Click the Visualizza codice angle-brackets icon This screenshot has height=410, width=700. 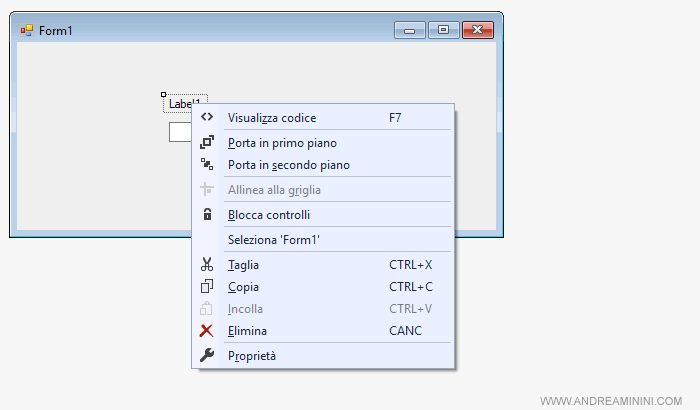[207, 117]
